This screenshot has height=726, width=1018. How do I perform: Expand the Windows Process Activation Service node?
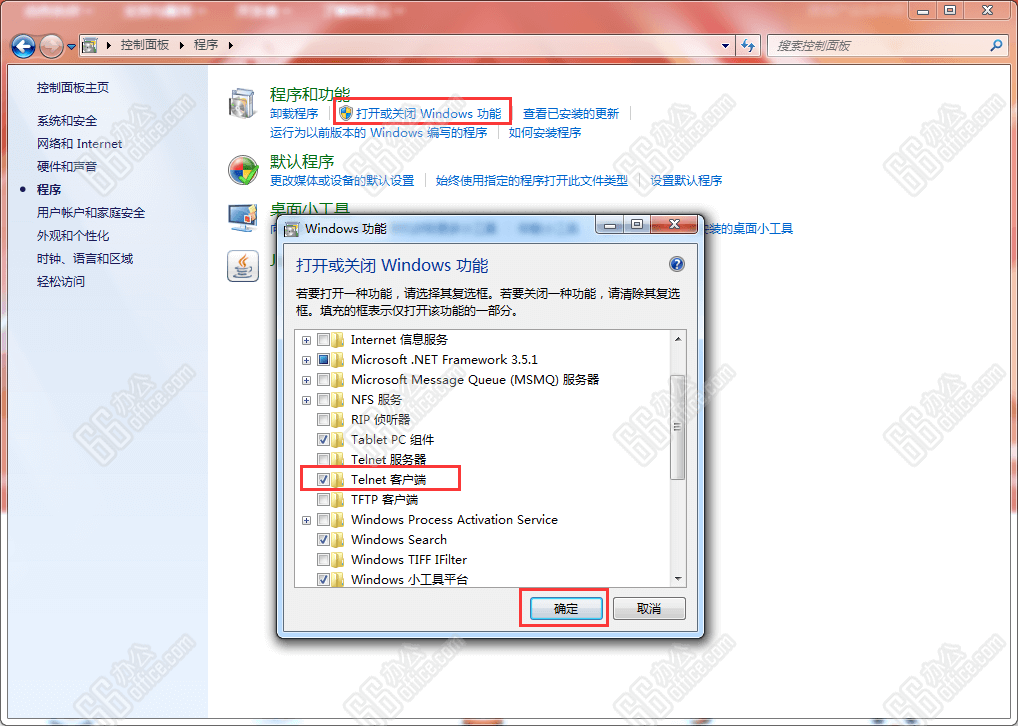[306, 520]
